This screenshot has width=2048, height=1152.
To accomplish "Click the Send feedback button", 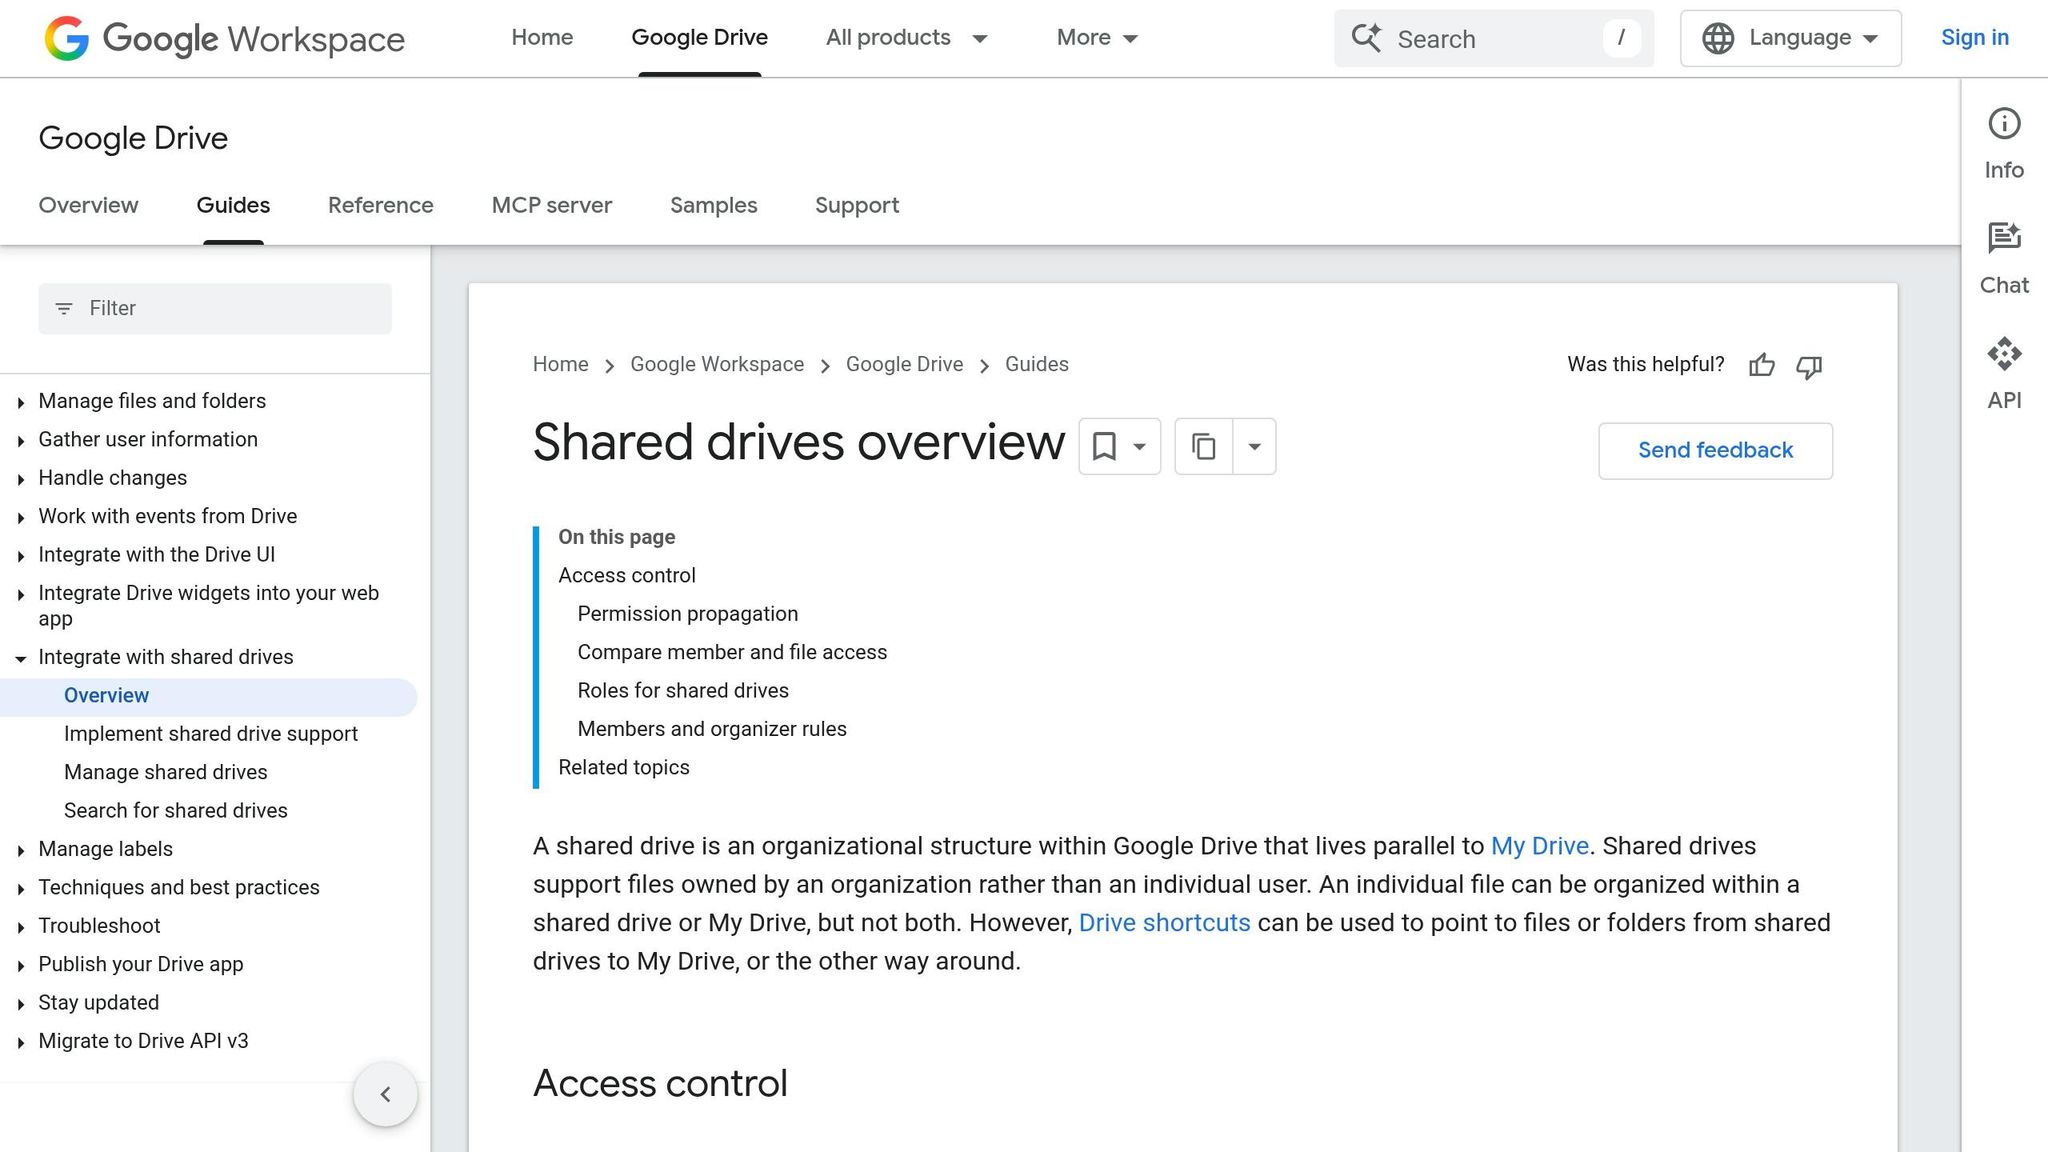I will pyautogui.click(x=1715, y=451).
